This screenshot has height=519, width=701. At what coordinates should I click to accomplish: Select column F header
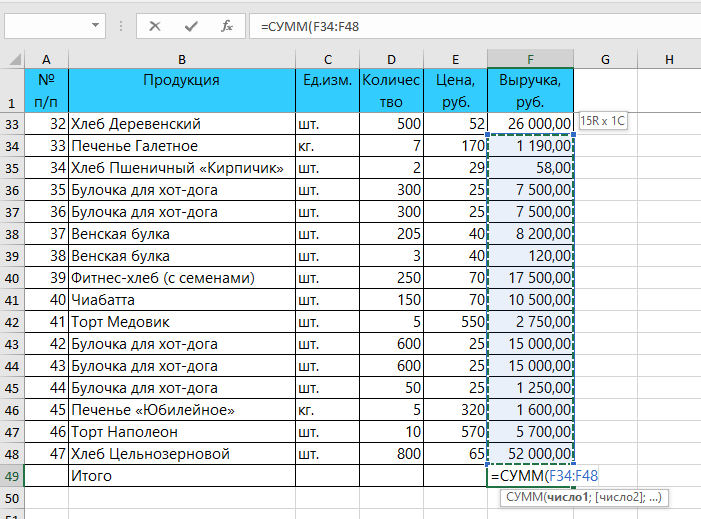pos(530,59)
